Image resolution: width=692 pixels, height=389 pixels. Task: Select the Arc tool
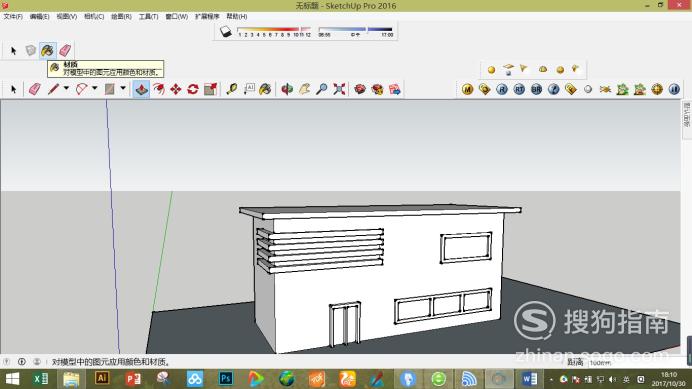point(82,89)
